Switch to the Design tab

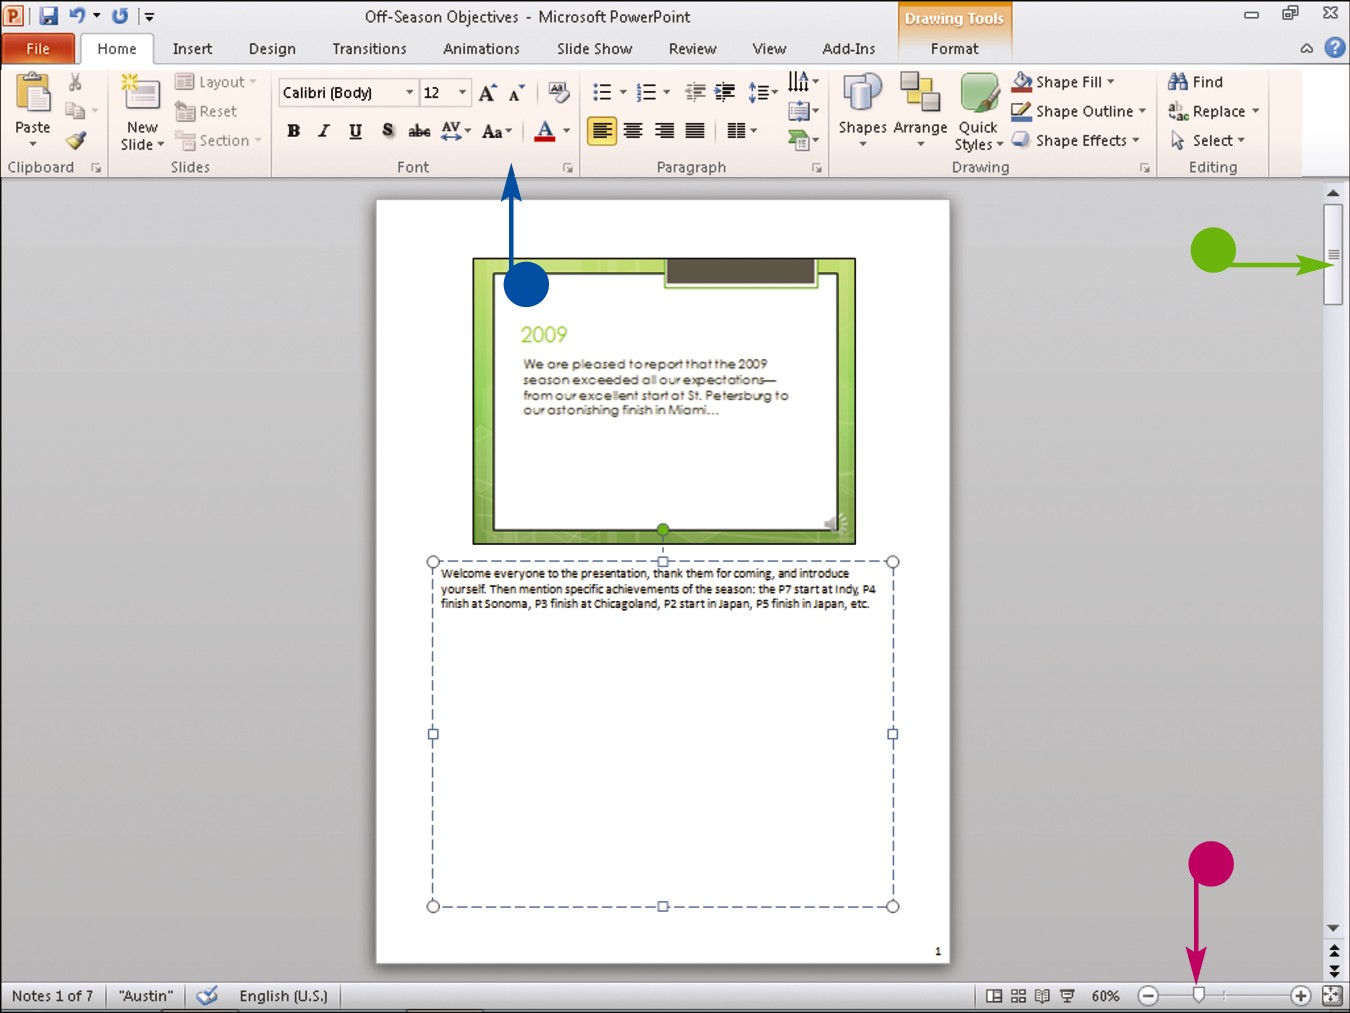[x=272, y=48]
